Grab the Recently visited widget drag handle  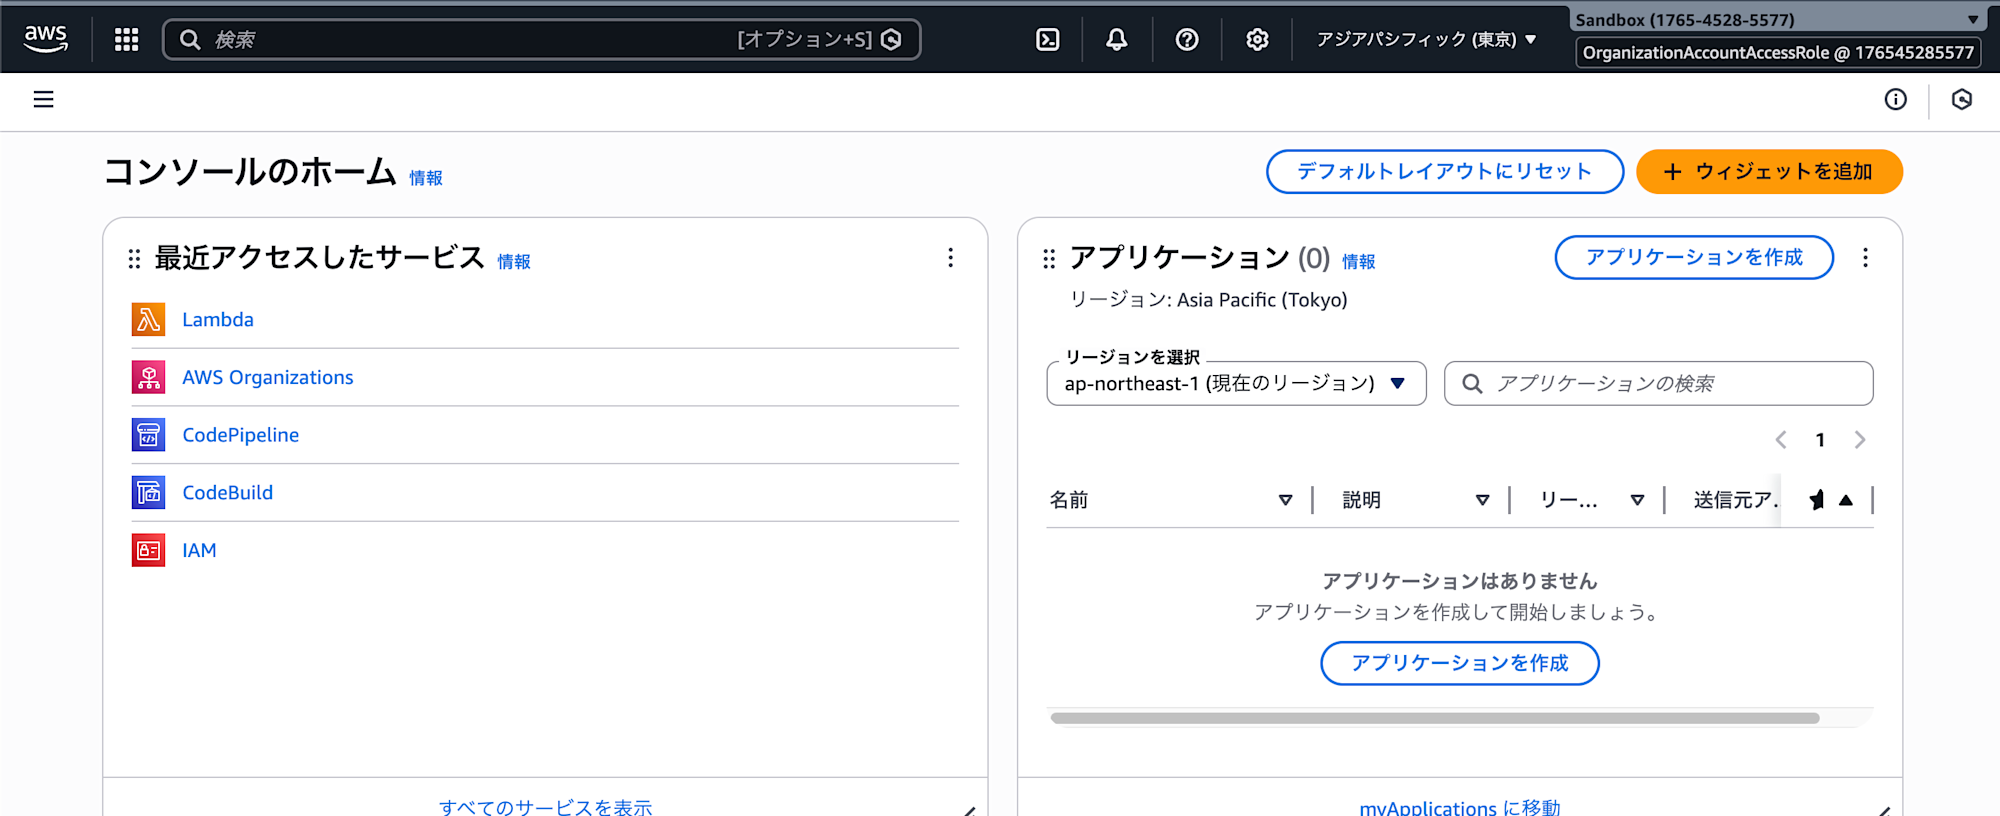tap(134, 259)
